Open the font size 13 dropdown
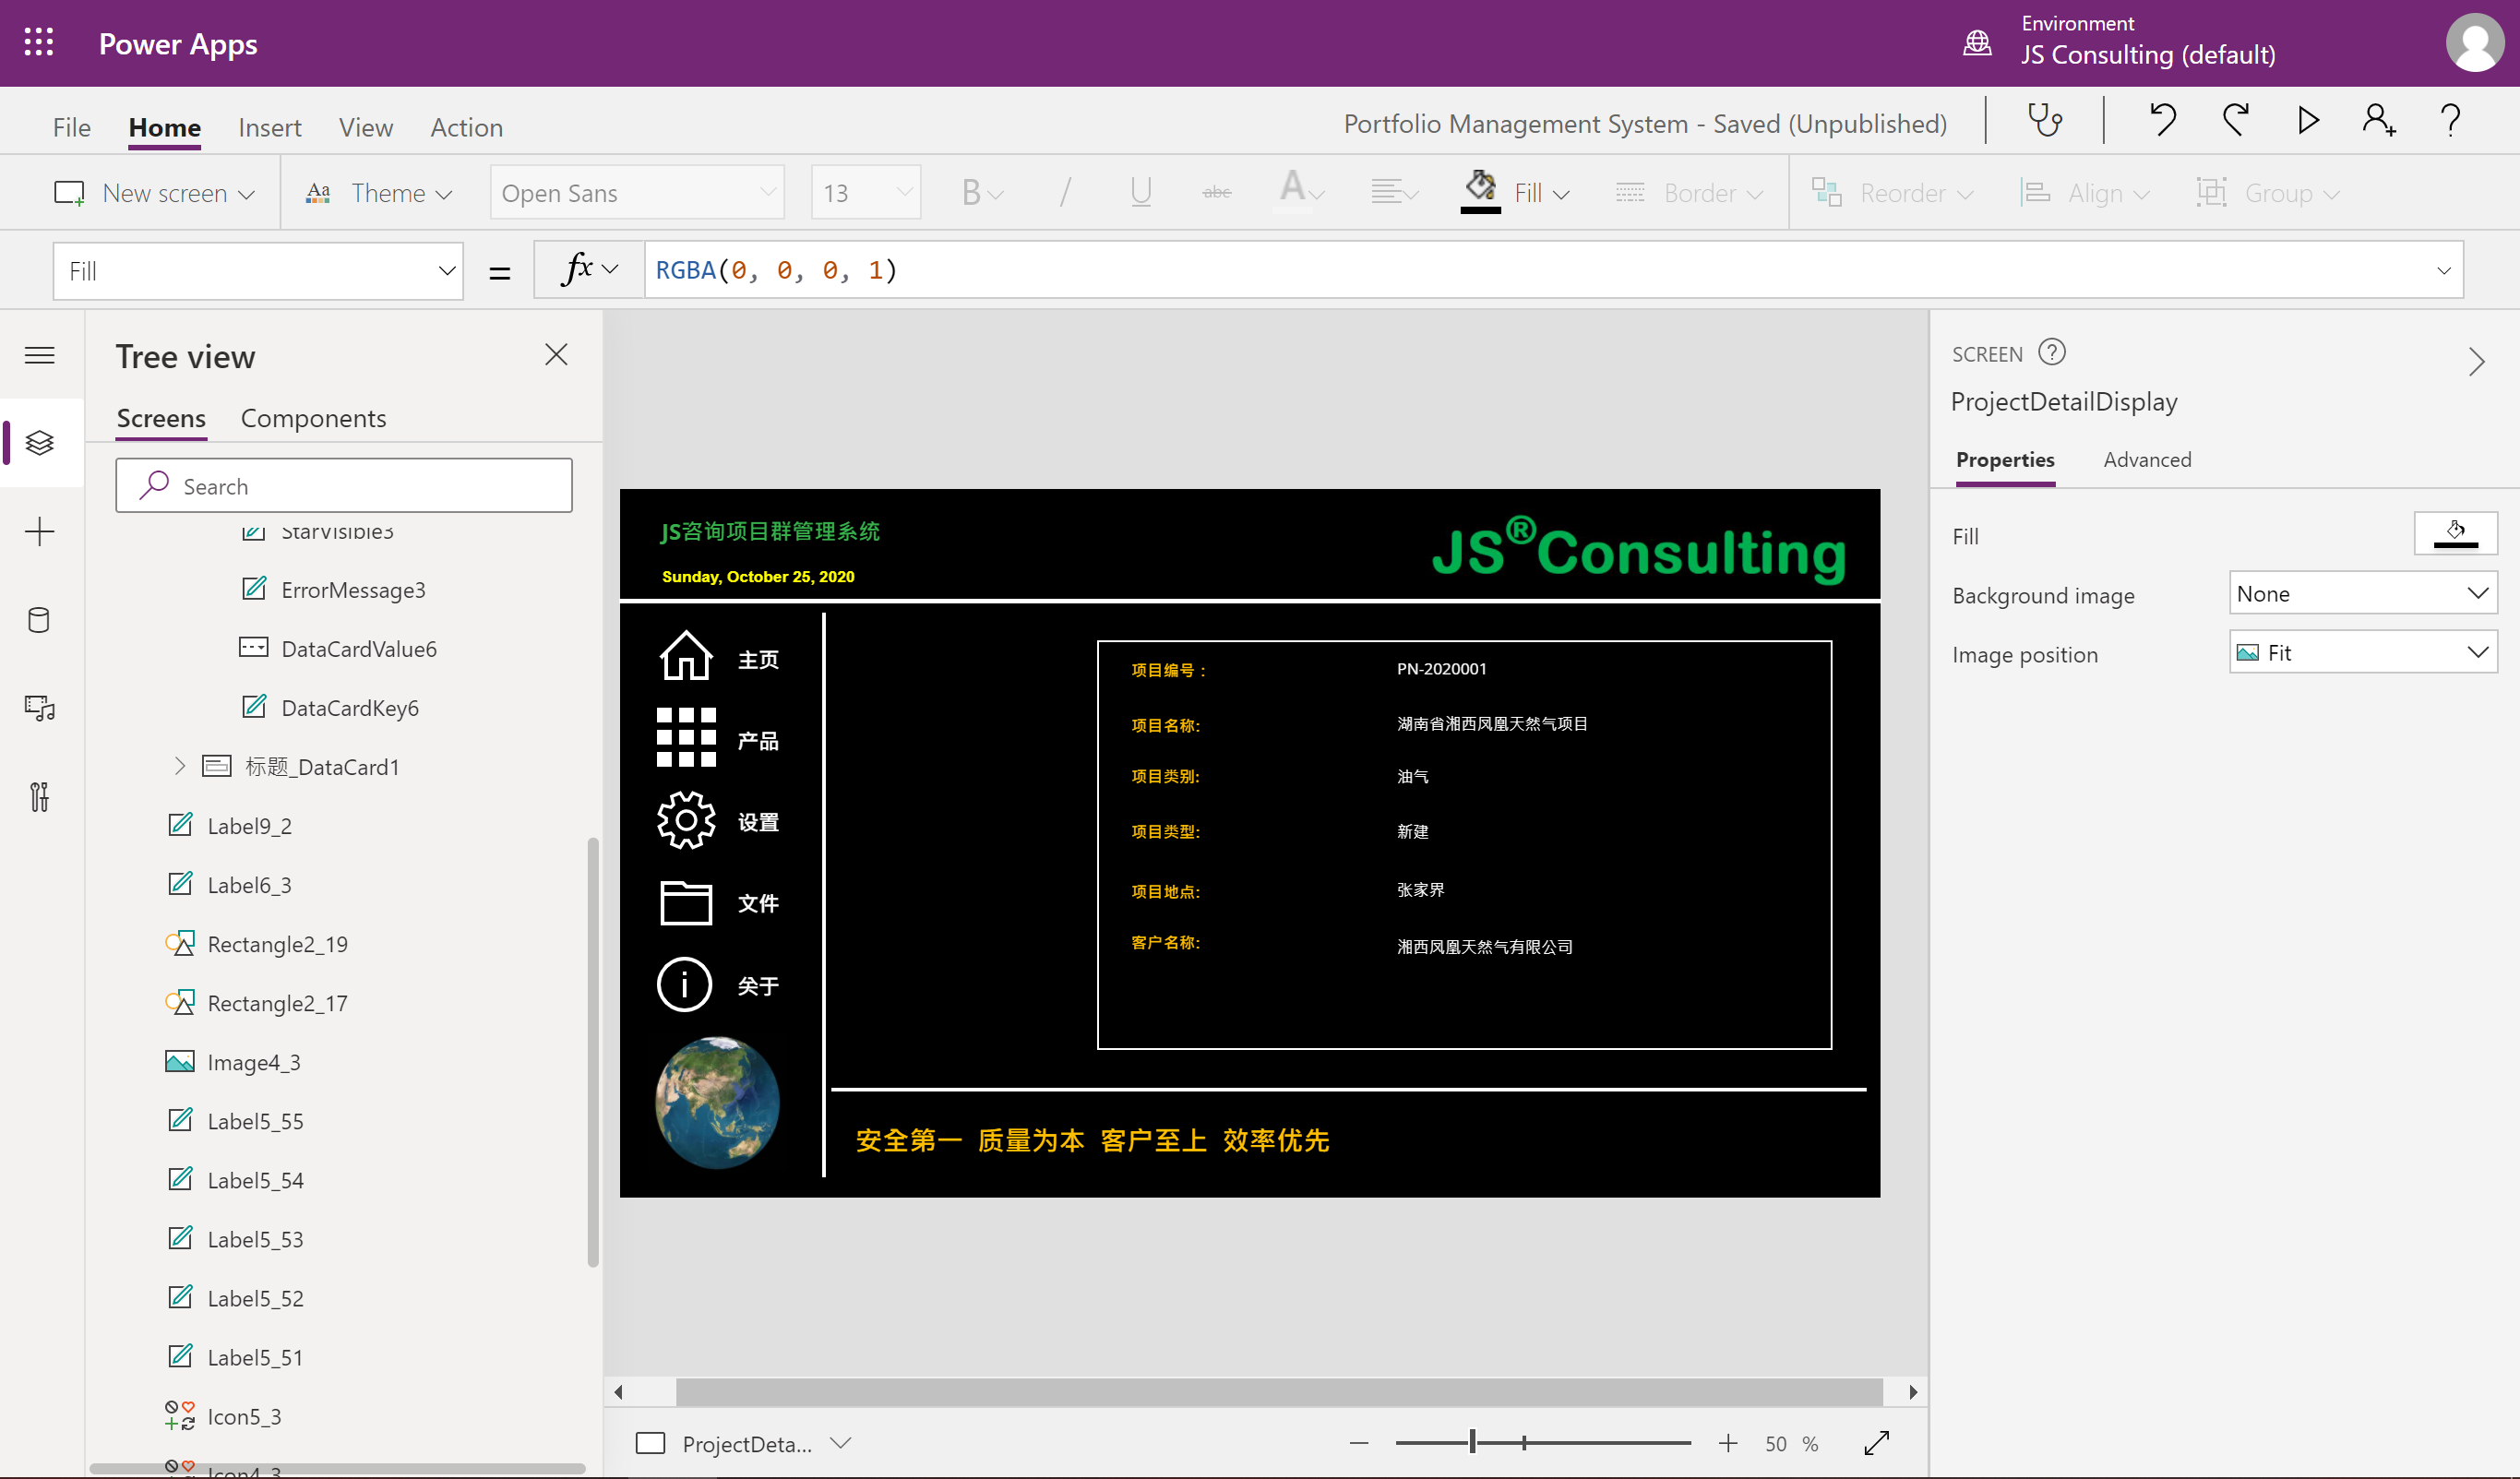The image size is (2520, 1479). [866, 193]
